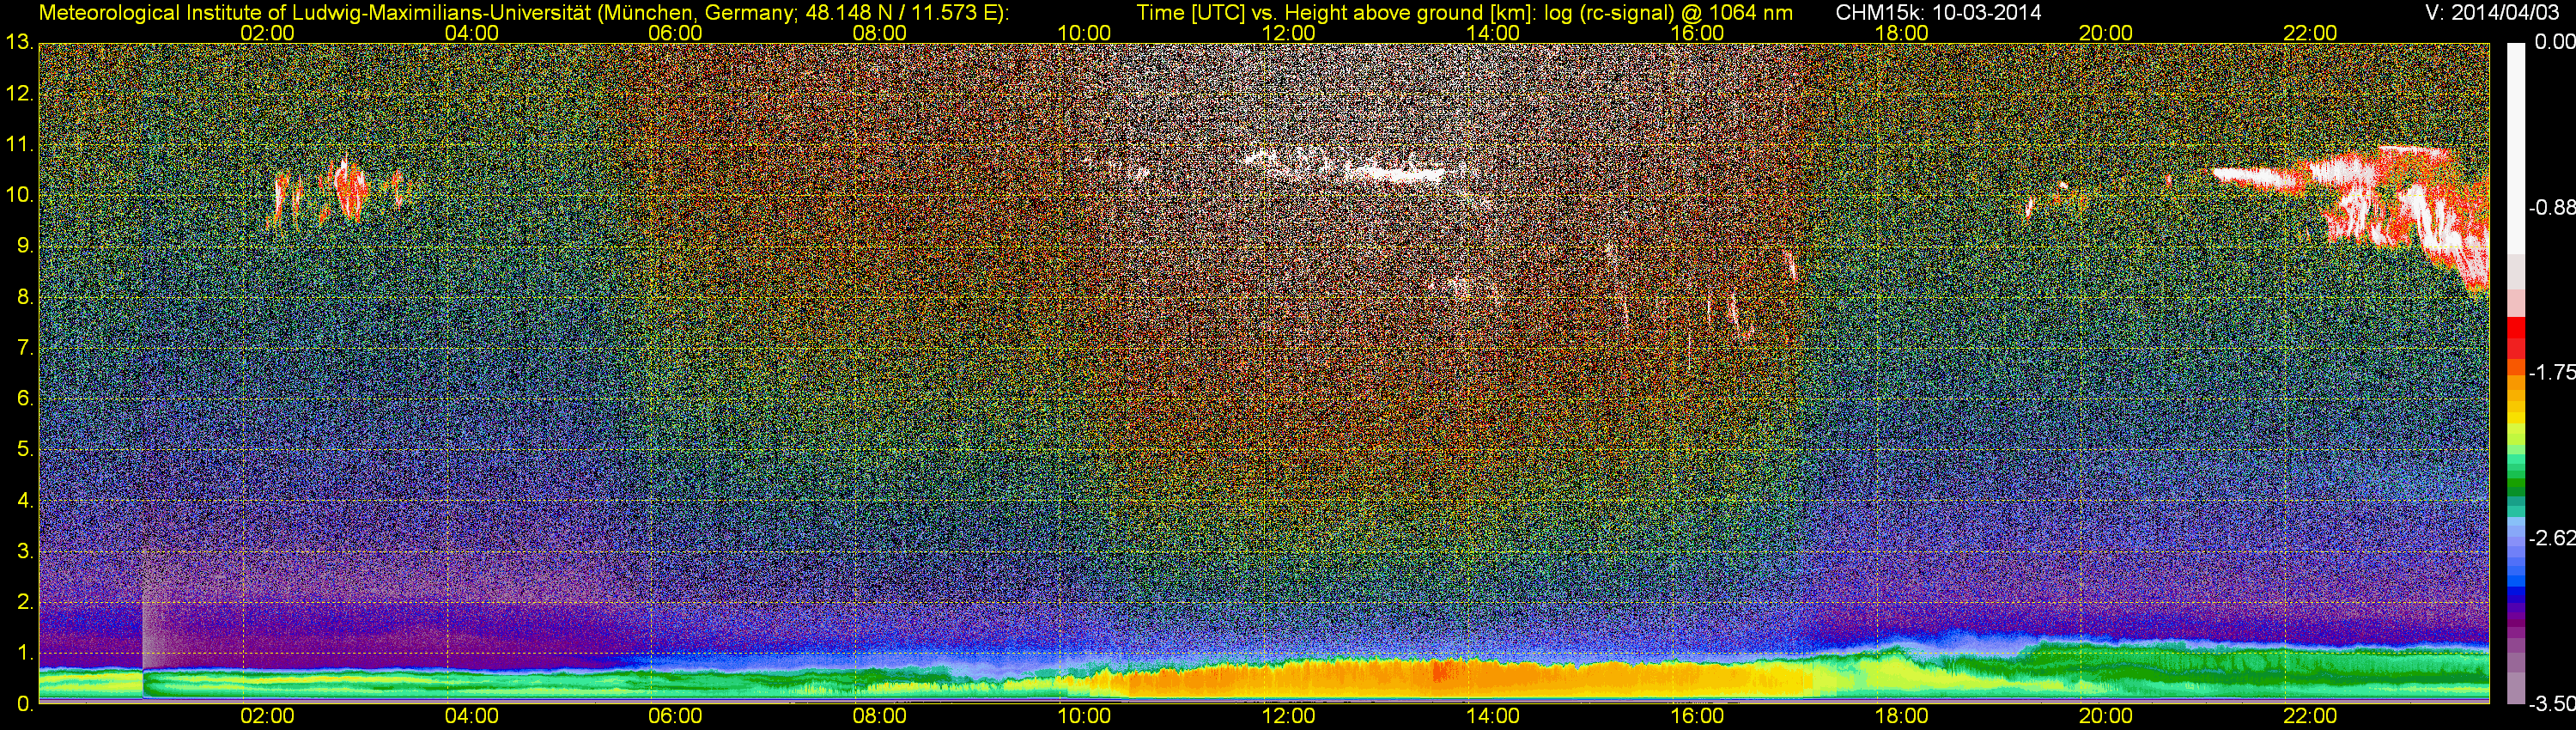The width and height of the screenshot is (2576, 730).
Task: Click the 02:00 label on the top time axis
Action: (268, 33)
